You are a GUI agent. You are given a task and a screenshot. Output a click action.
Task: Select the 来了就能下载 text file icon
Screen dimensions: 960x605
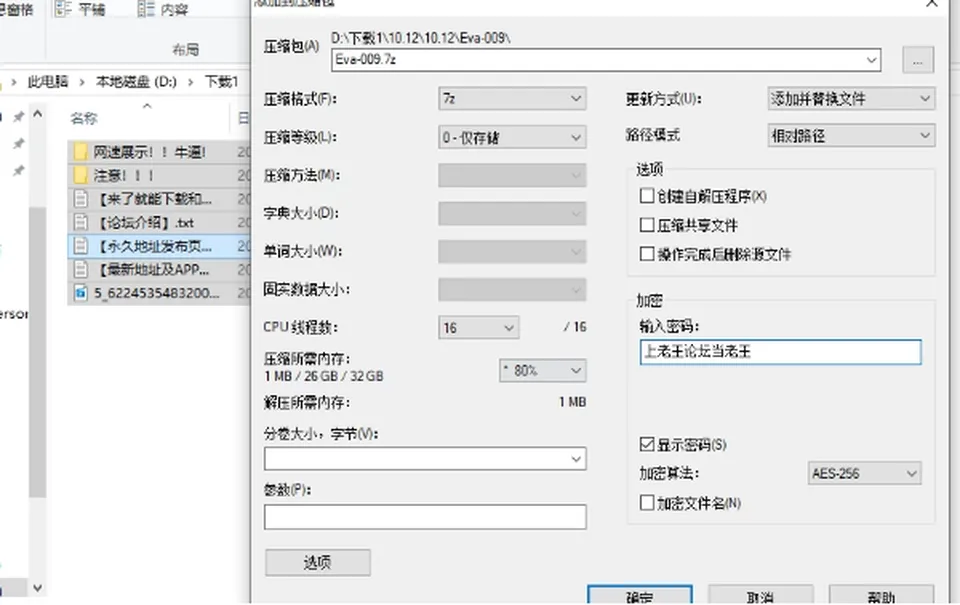[x=80, y=199]
